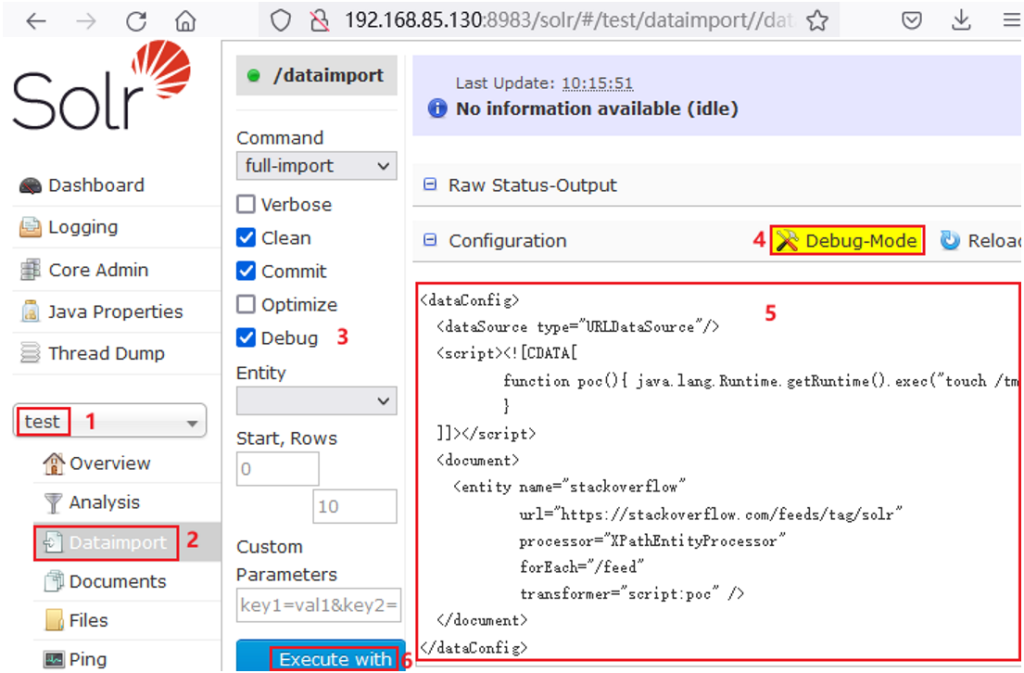Open the Command full-import dropdown

tap(317, 166)
